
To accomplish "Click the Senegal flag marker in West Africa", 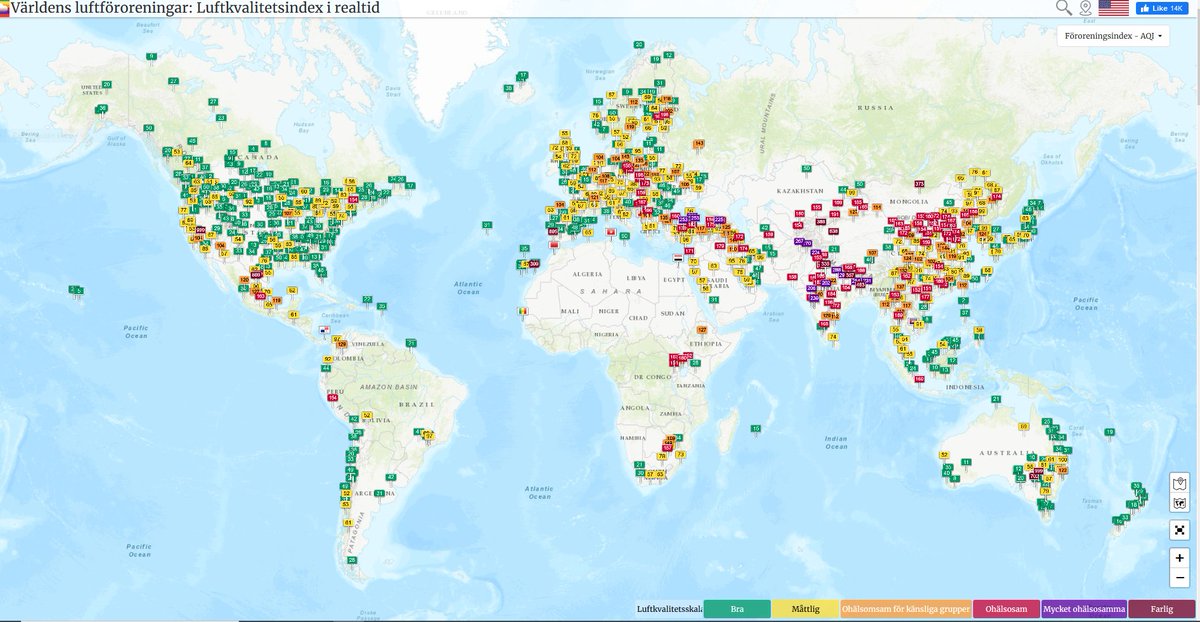I will pyautogui.click(x=524, y=311).
